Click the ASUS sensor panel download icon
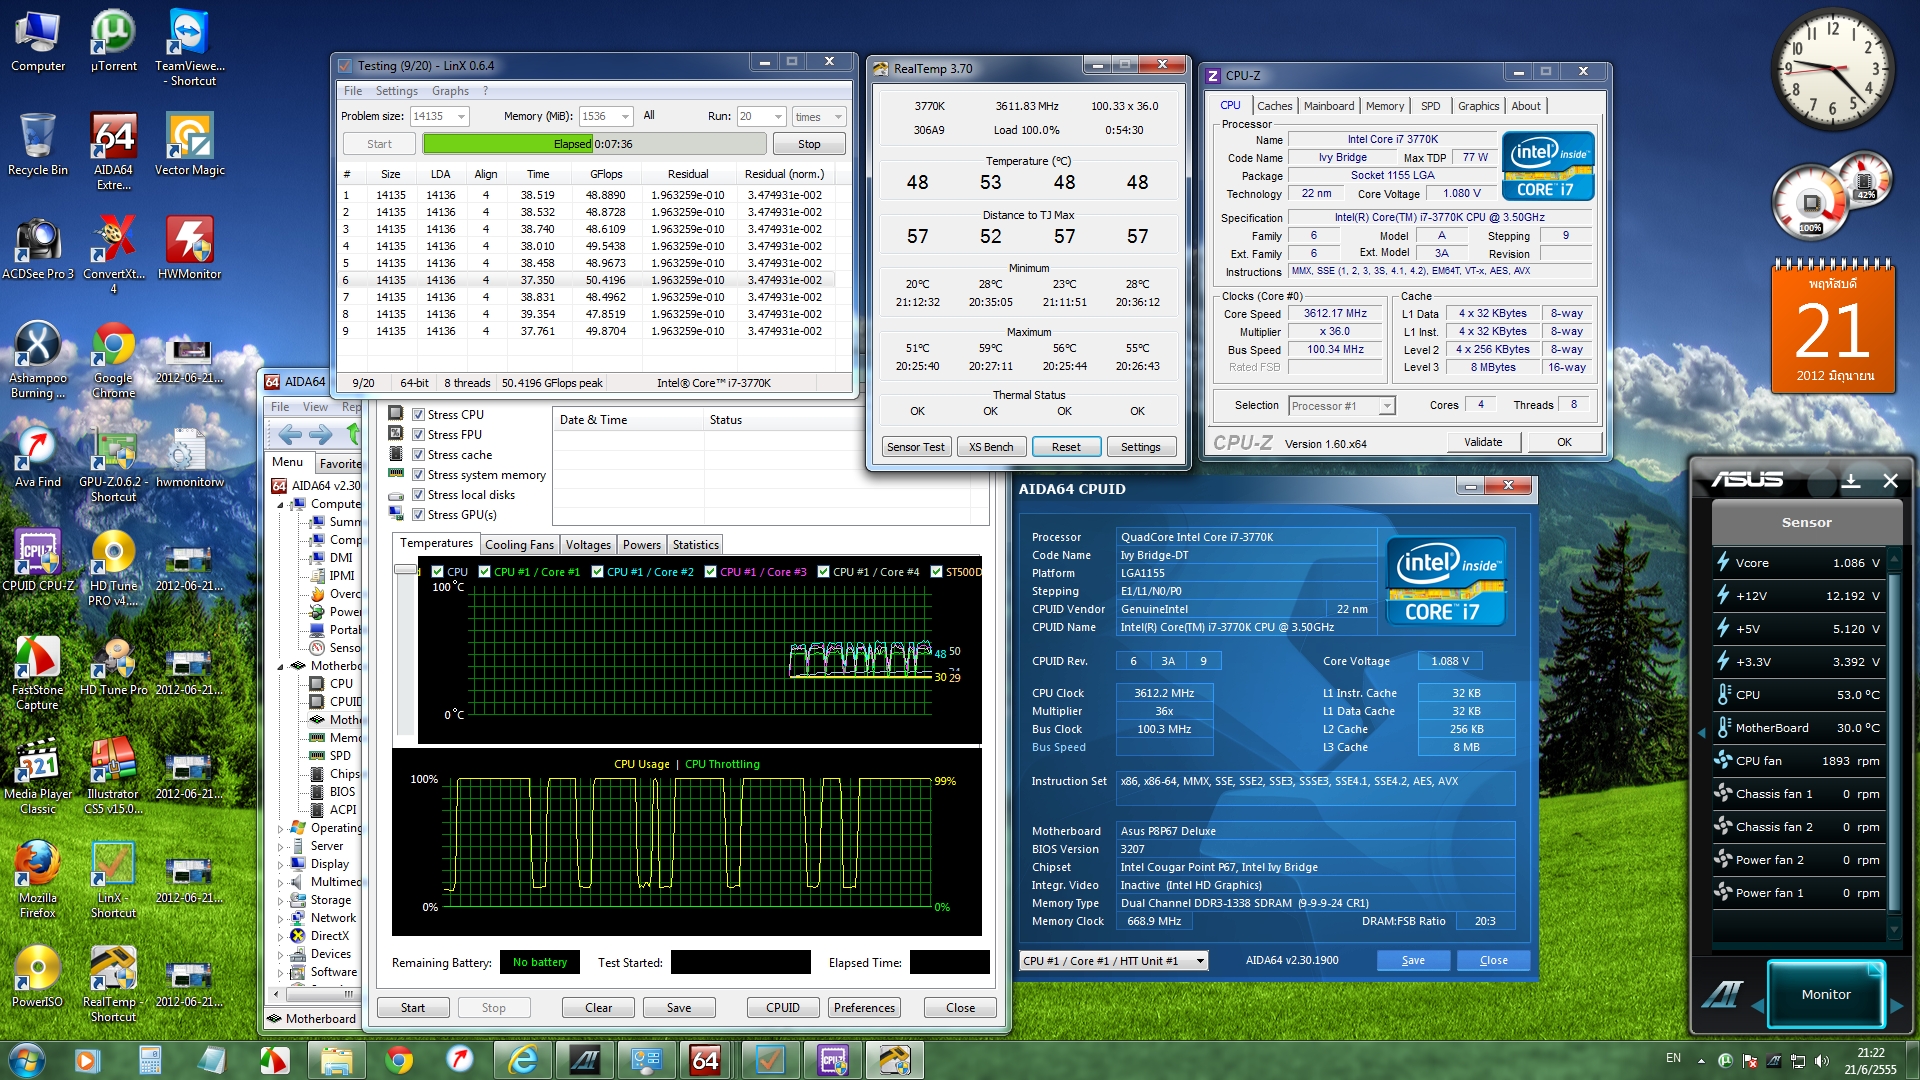 (x=1851, y=481)
